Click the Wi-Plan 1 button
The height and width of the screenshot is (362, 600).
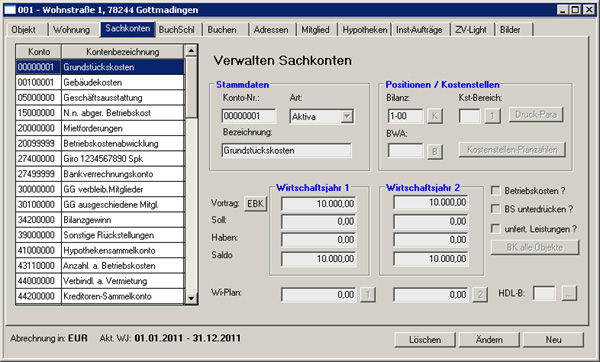pyautogui.click(x=368, y=295)
